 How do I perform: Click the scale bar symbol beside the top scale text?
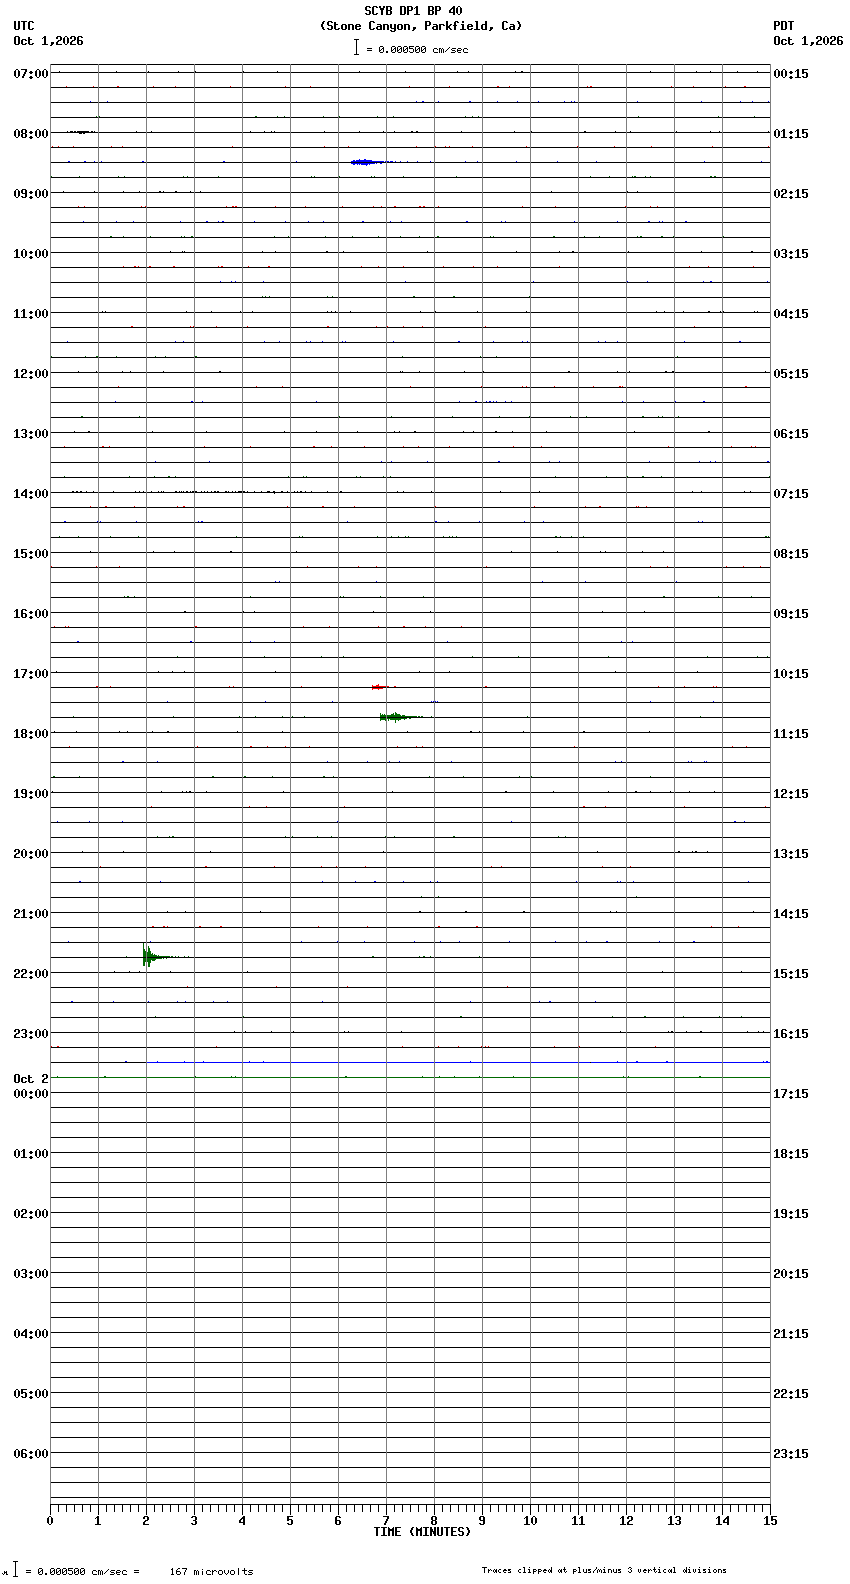(x=356, y=47)
